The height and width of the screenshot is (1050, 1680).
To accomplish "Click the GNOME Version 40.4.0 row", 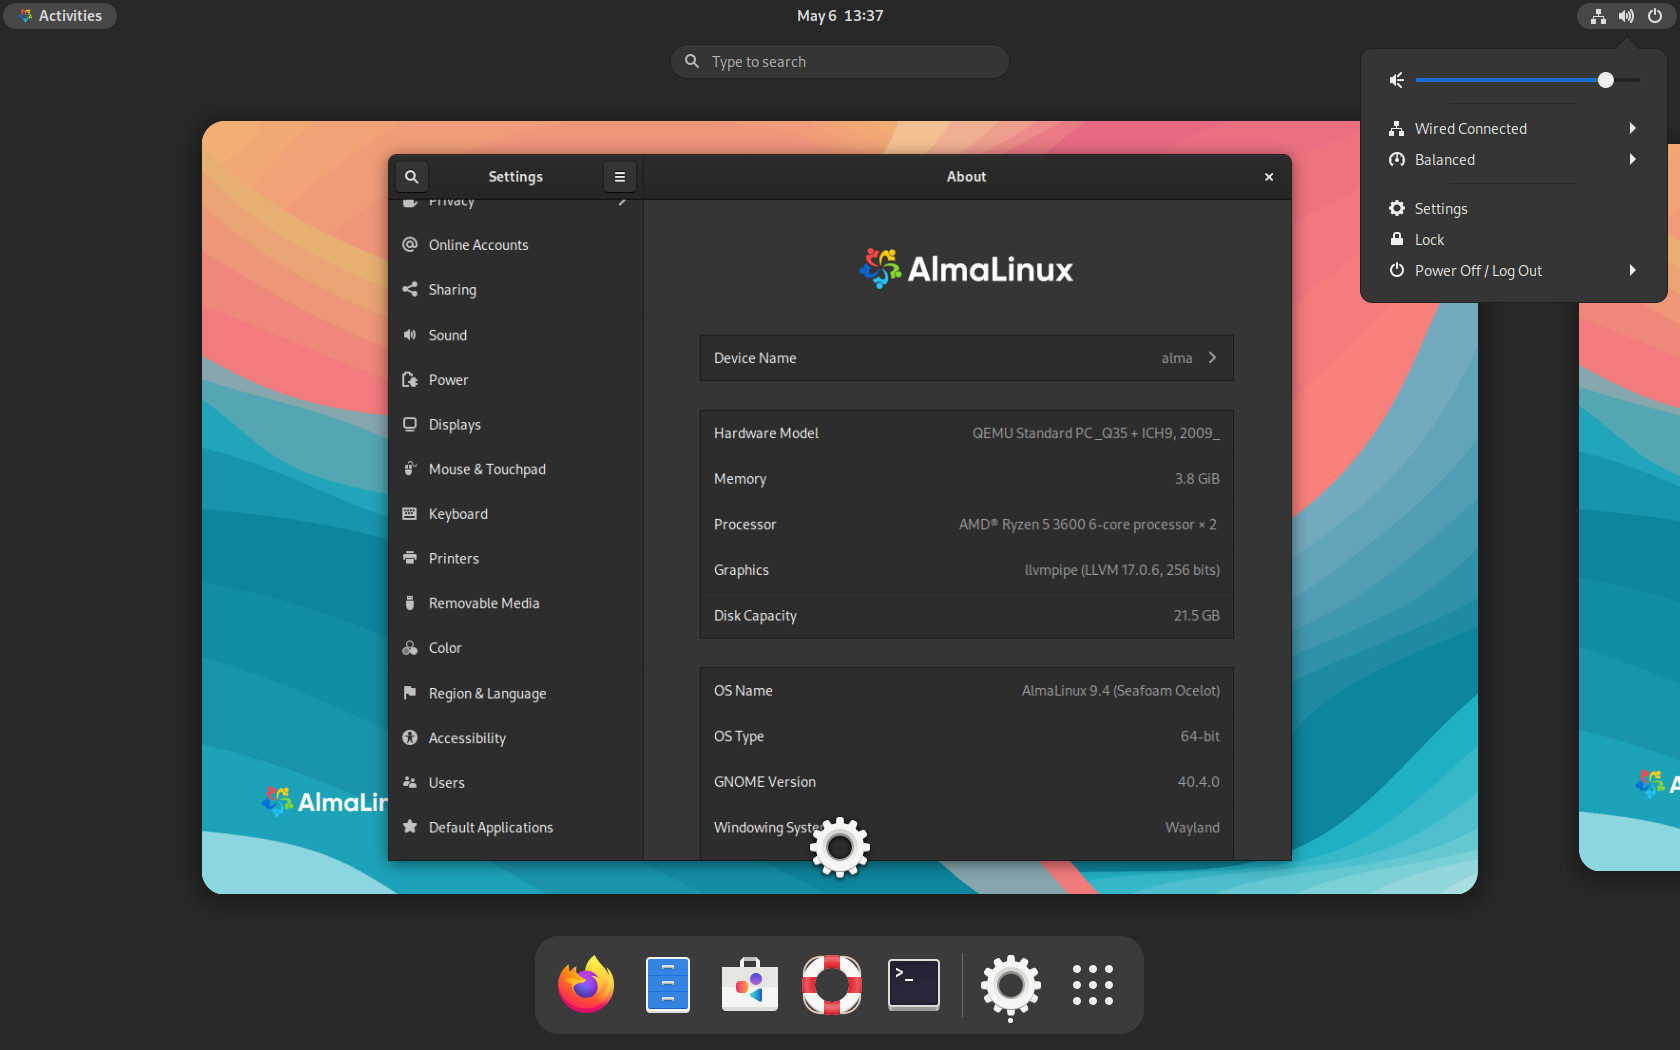I will pos(967,782).
